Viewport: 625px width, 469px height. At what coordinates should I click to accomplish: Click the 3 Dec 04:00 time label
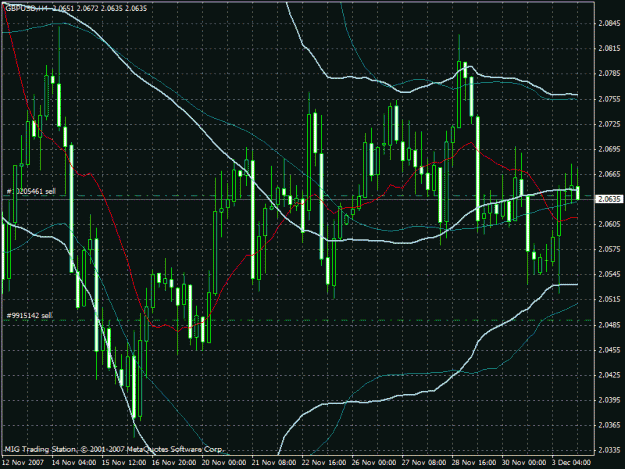point(572,463)
